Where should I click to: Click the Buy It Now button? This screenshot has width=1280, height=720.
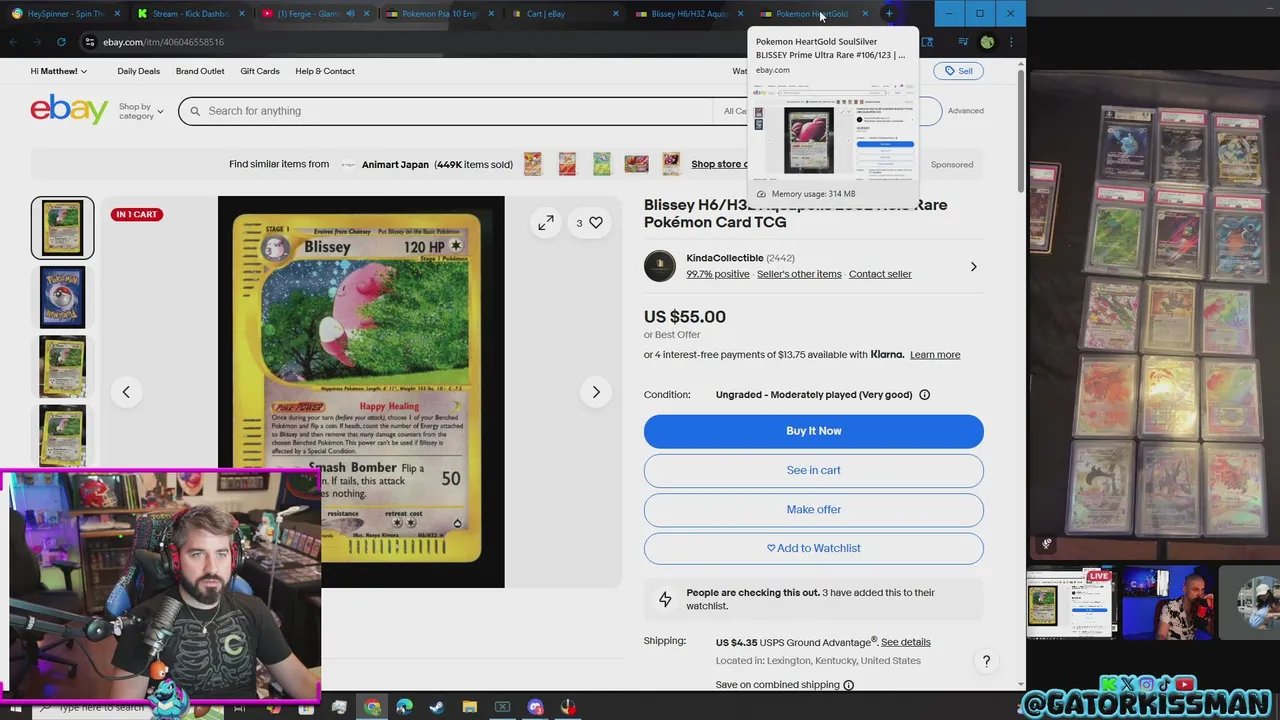813,431
